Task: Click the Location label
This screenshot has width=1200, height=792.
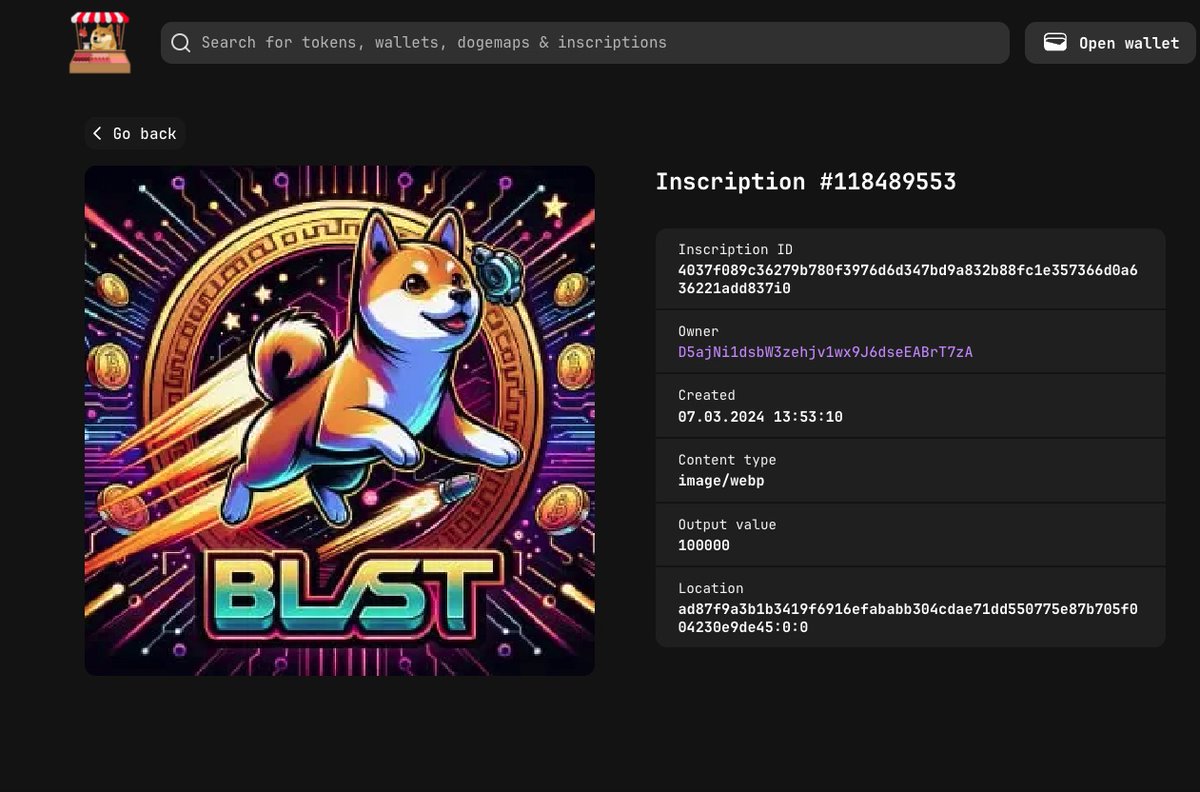Action: [711, 588]
